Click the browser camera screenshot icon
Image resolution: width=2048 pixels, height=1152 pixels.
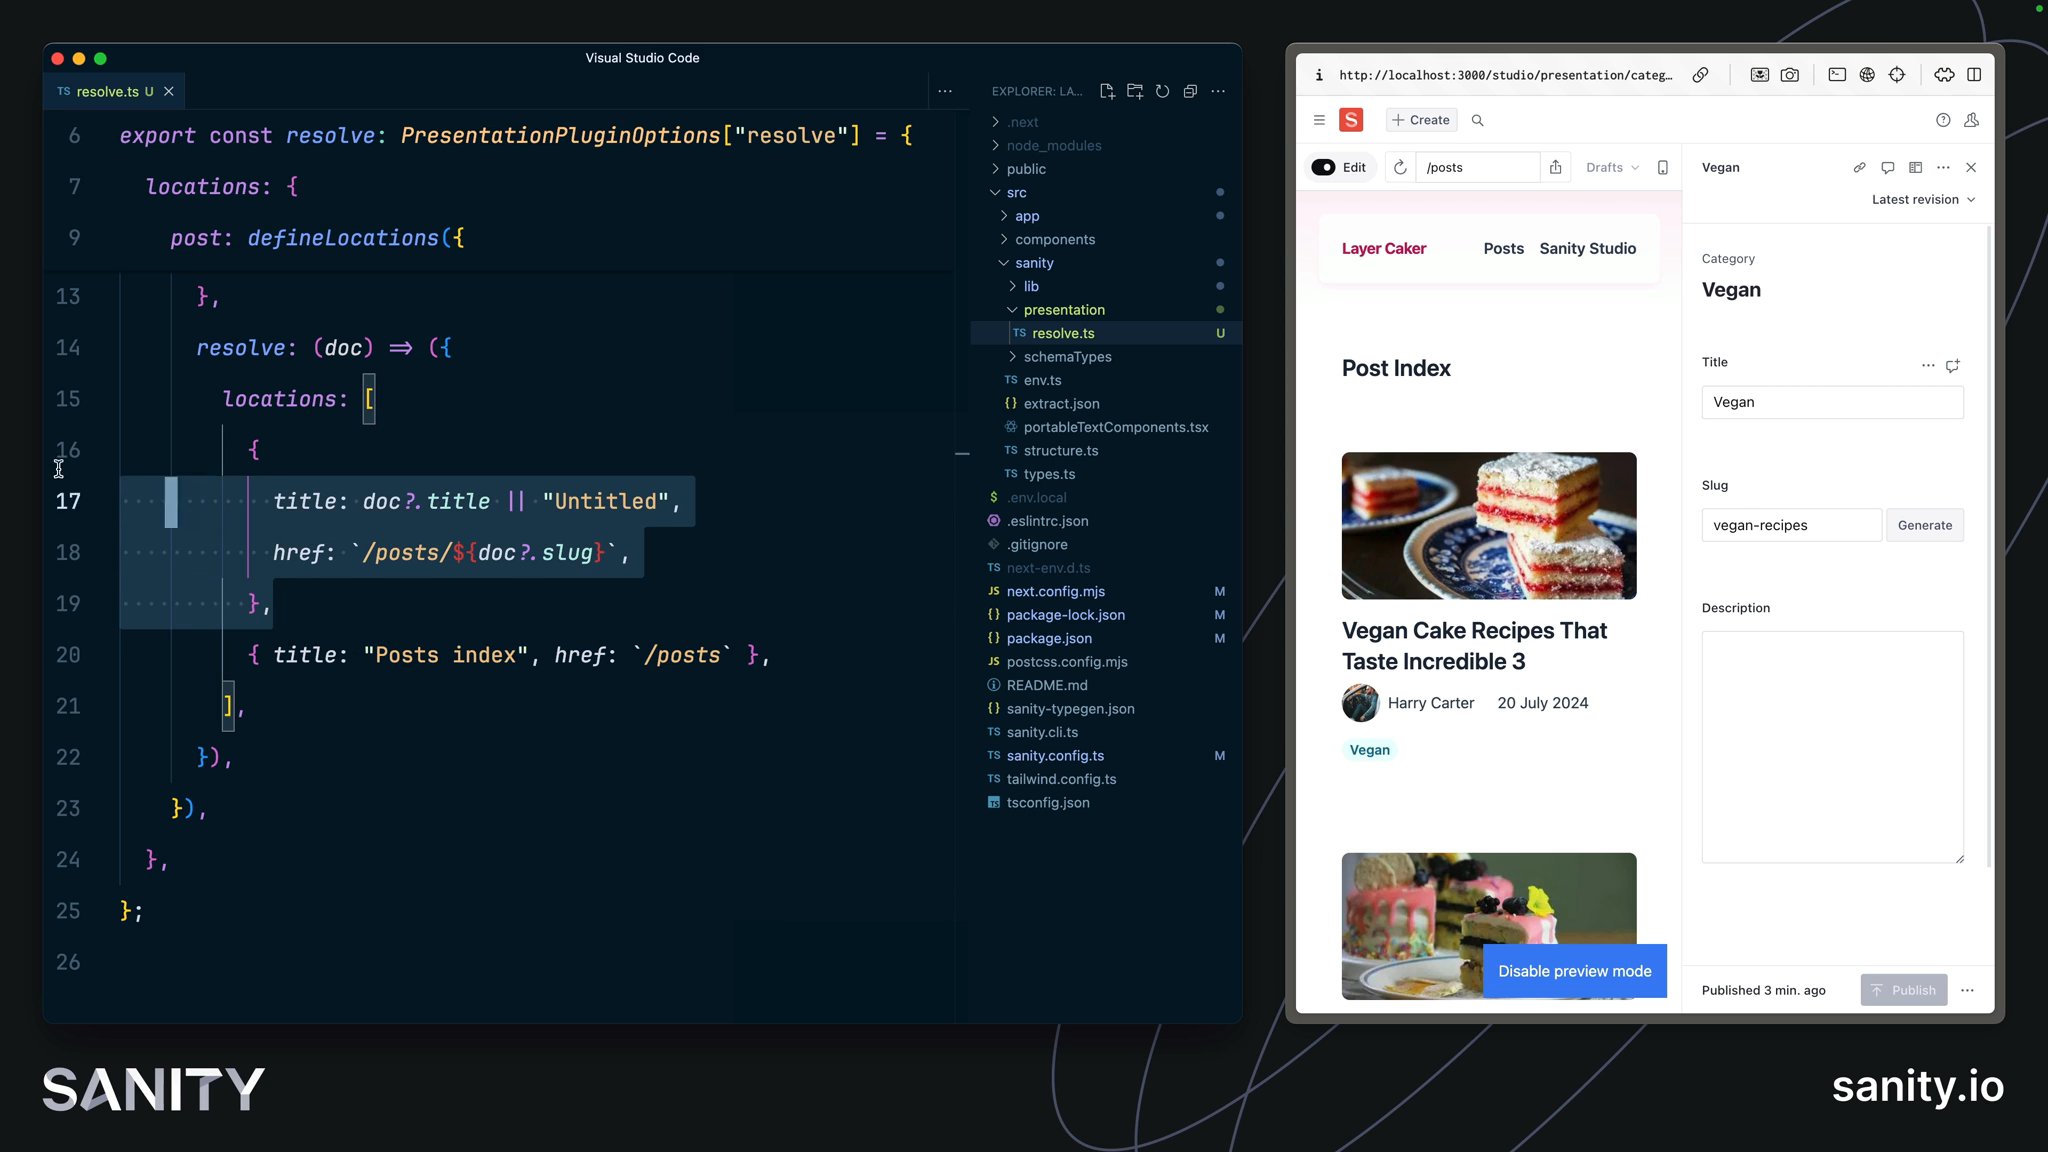1790,75
